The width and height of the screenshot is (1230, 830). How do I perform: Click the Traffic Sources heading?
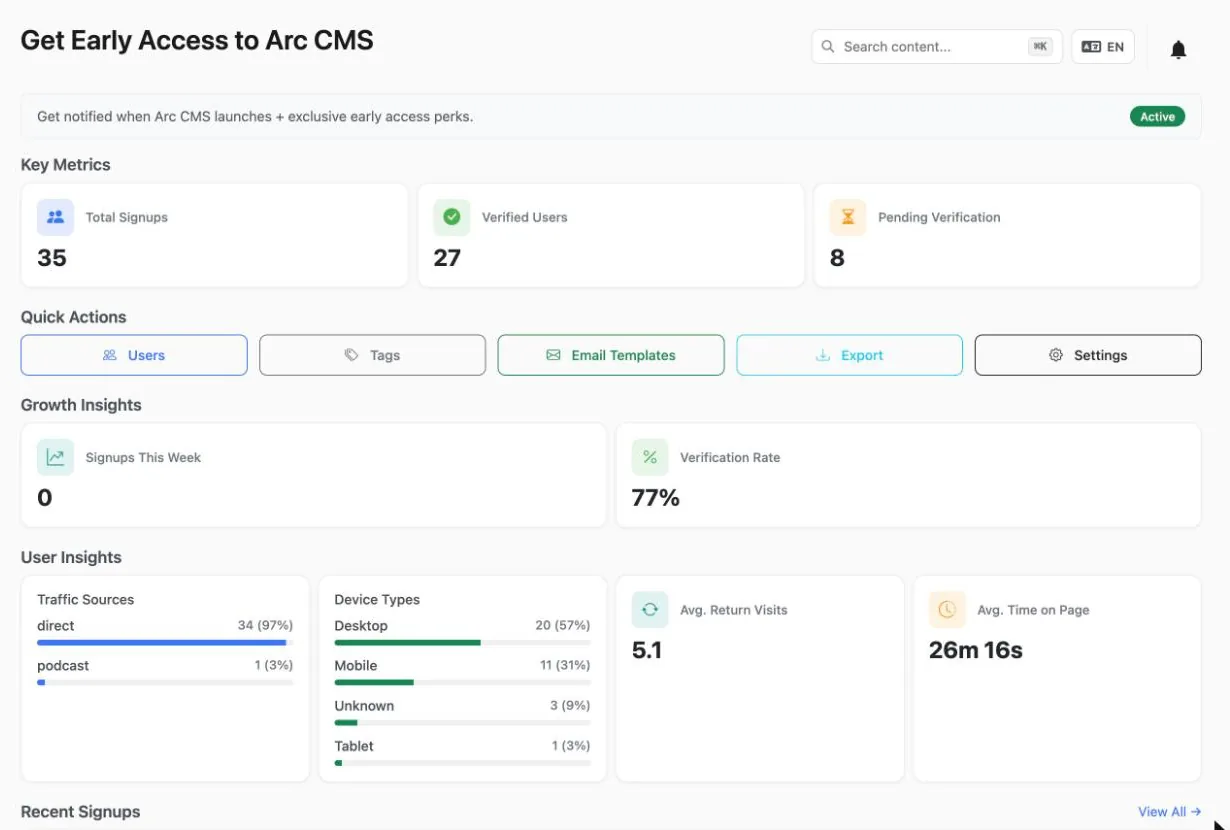85,600
